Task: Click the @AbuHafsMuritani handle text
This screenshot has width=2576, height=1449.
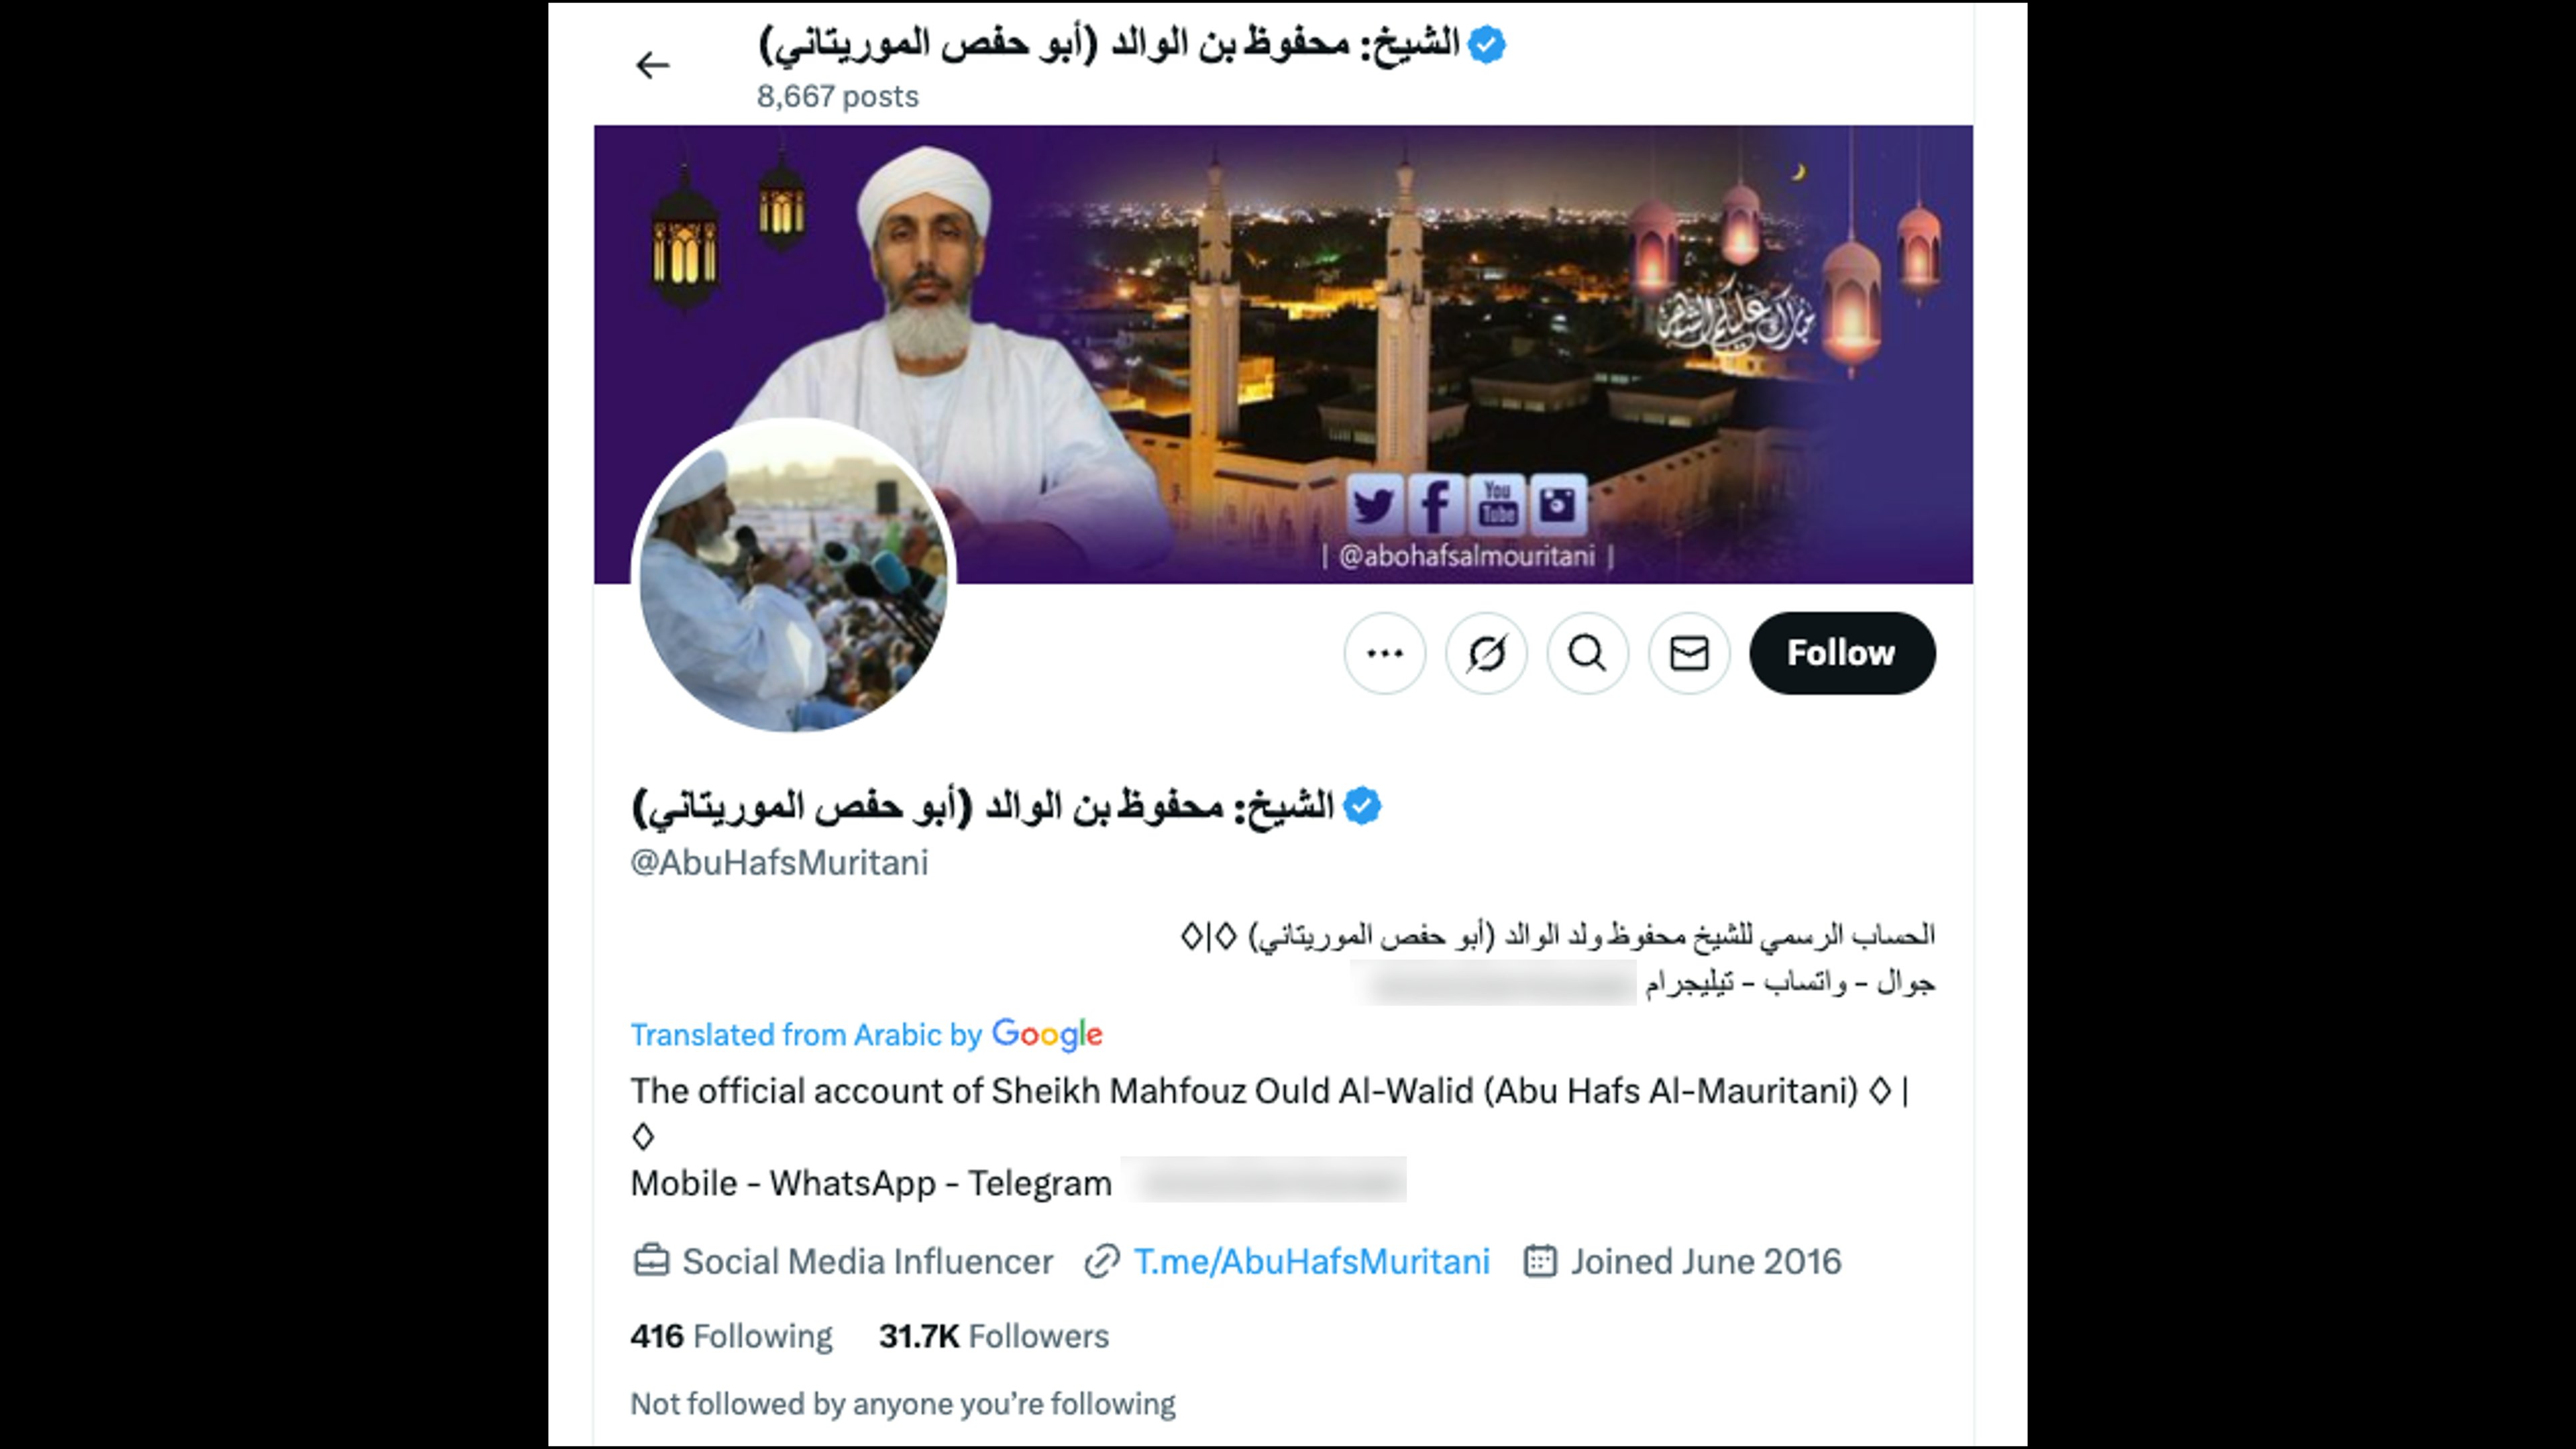Action: coord(779,863)
